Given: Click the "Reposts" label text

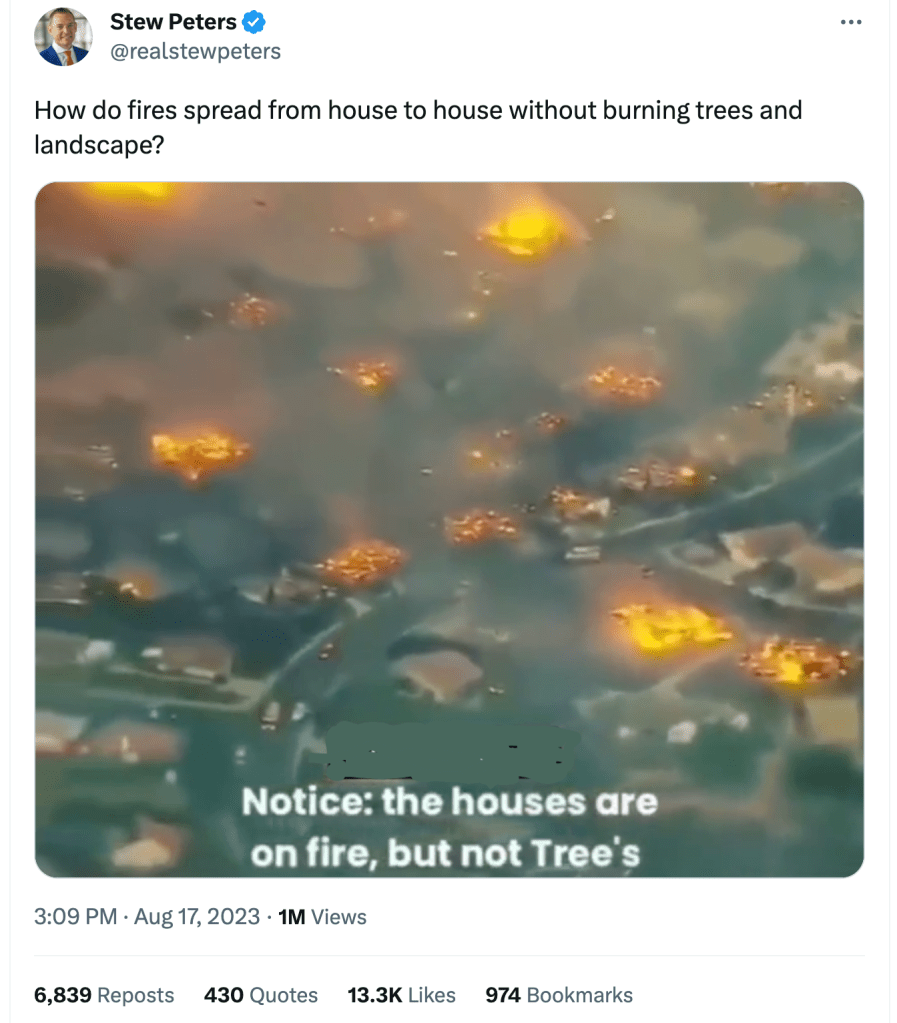Looking at the screenshot, I should point(135,995).
